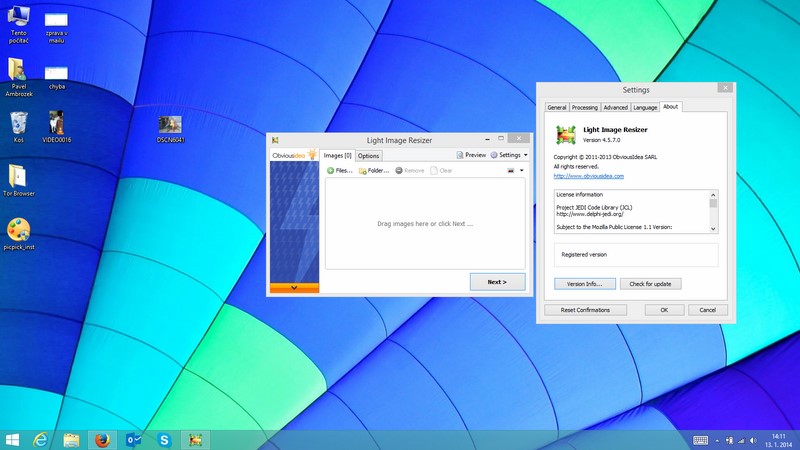800x450 pixels.
Task: Click the Files add icon
Action: (x=331, y=171)
